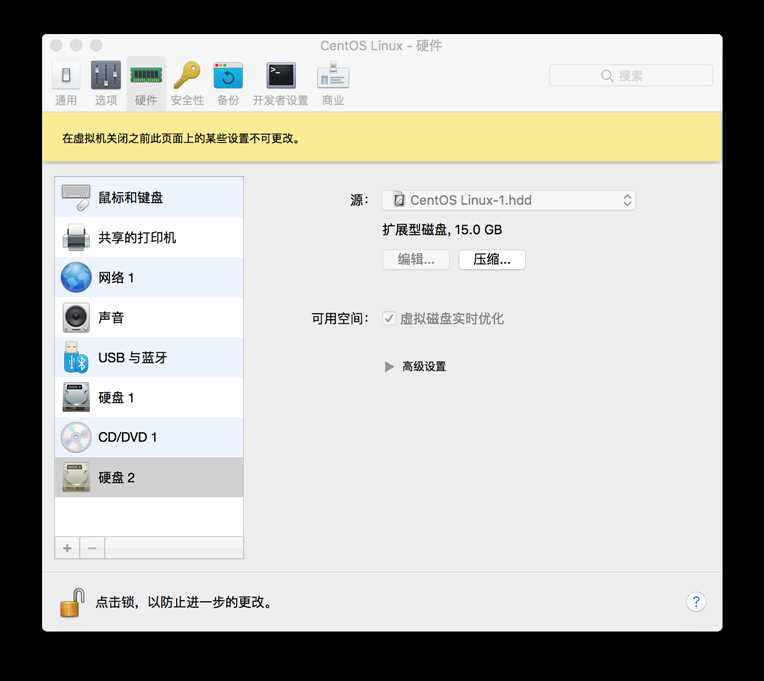The height and width of the screenshot is (681, 764).
Task: Click the search magnifier icon
Action: point(607,76)
